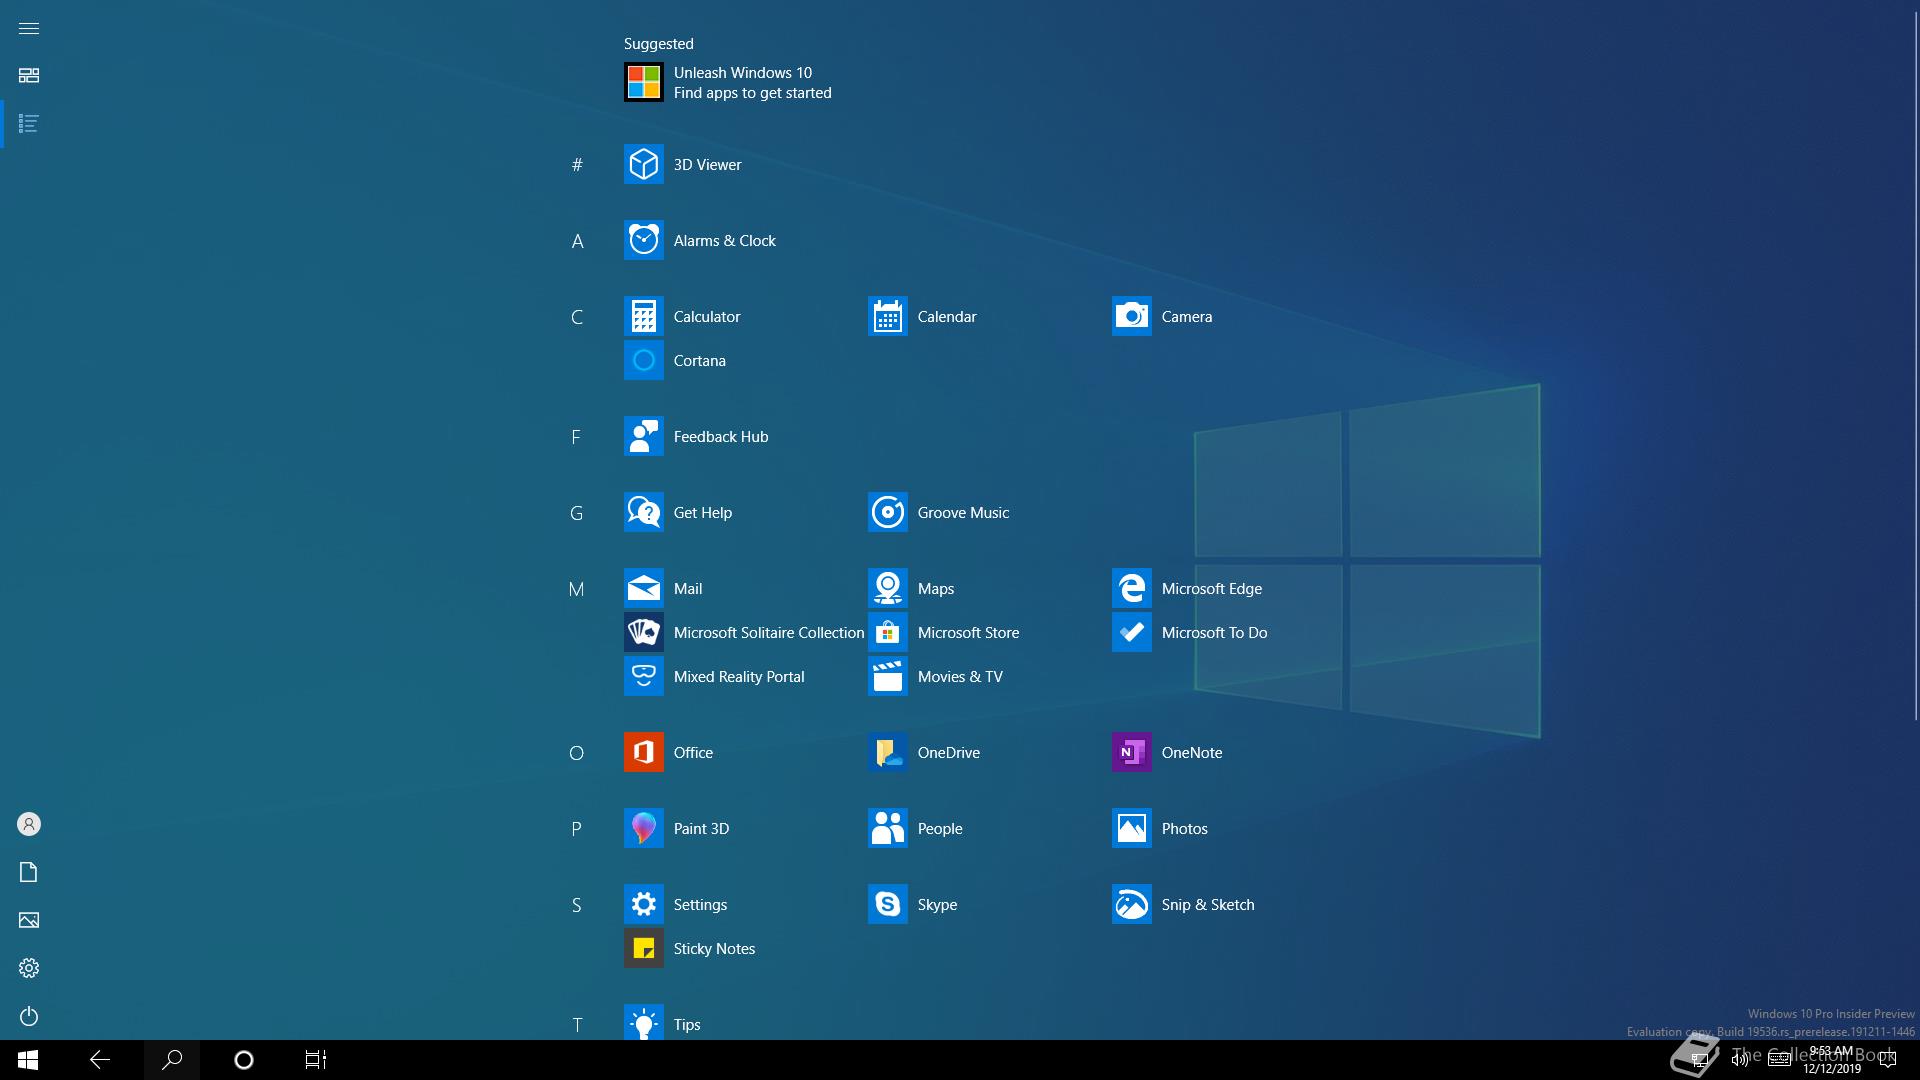Open the Calendar app icon
The height and width of the screenshot is (1080, 1920).
[887, 316]
